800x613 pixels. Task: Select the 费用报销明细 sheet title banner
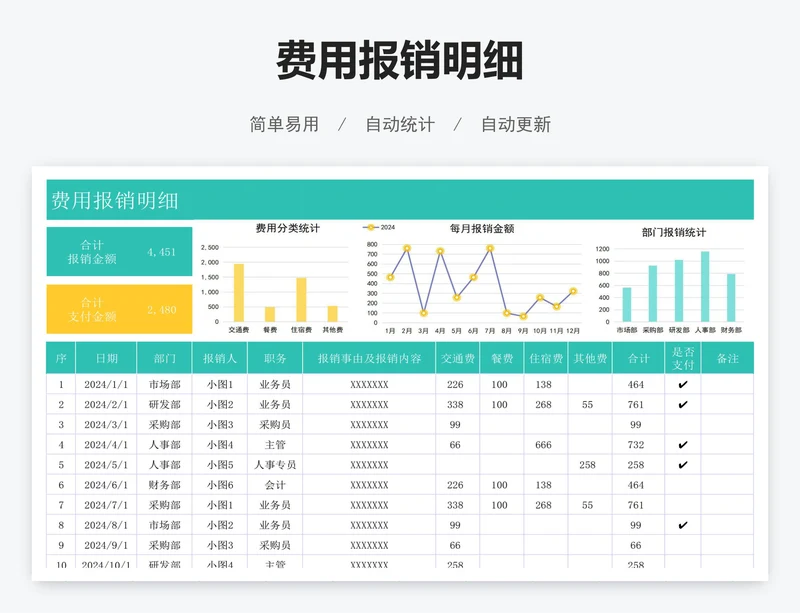400,200
